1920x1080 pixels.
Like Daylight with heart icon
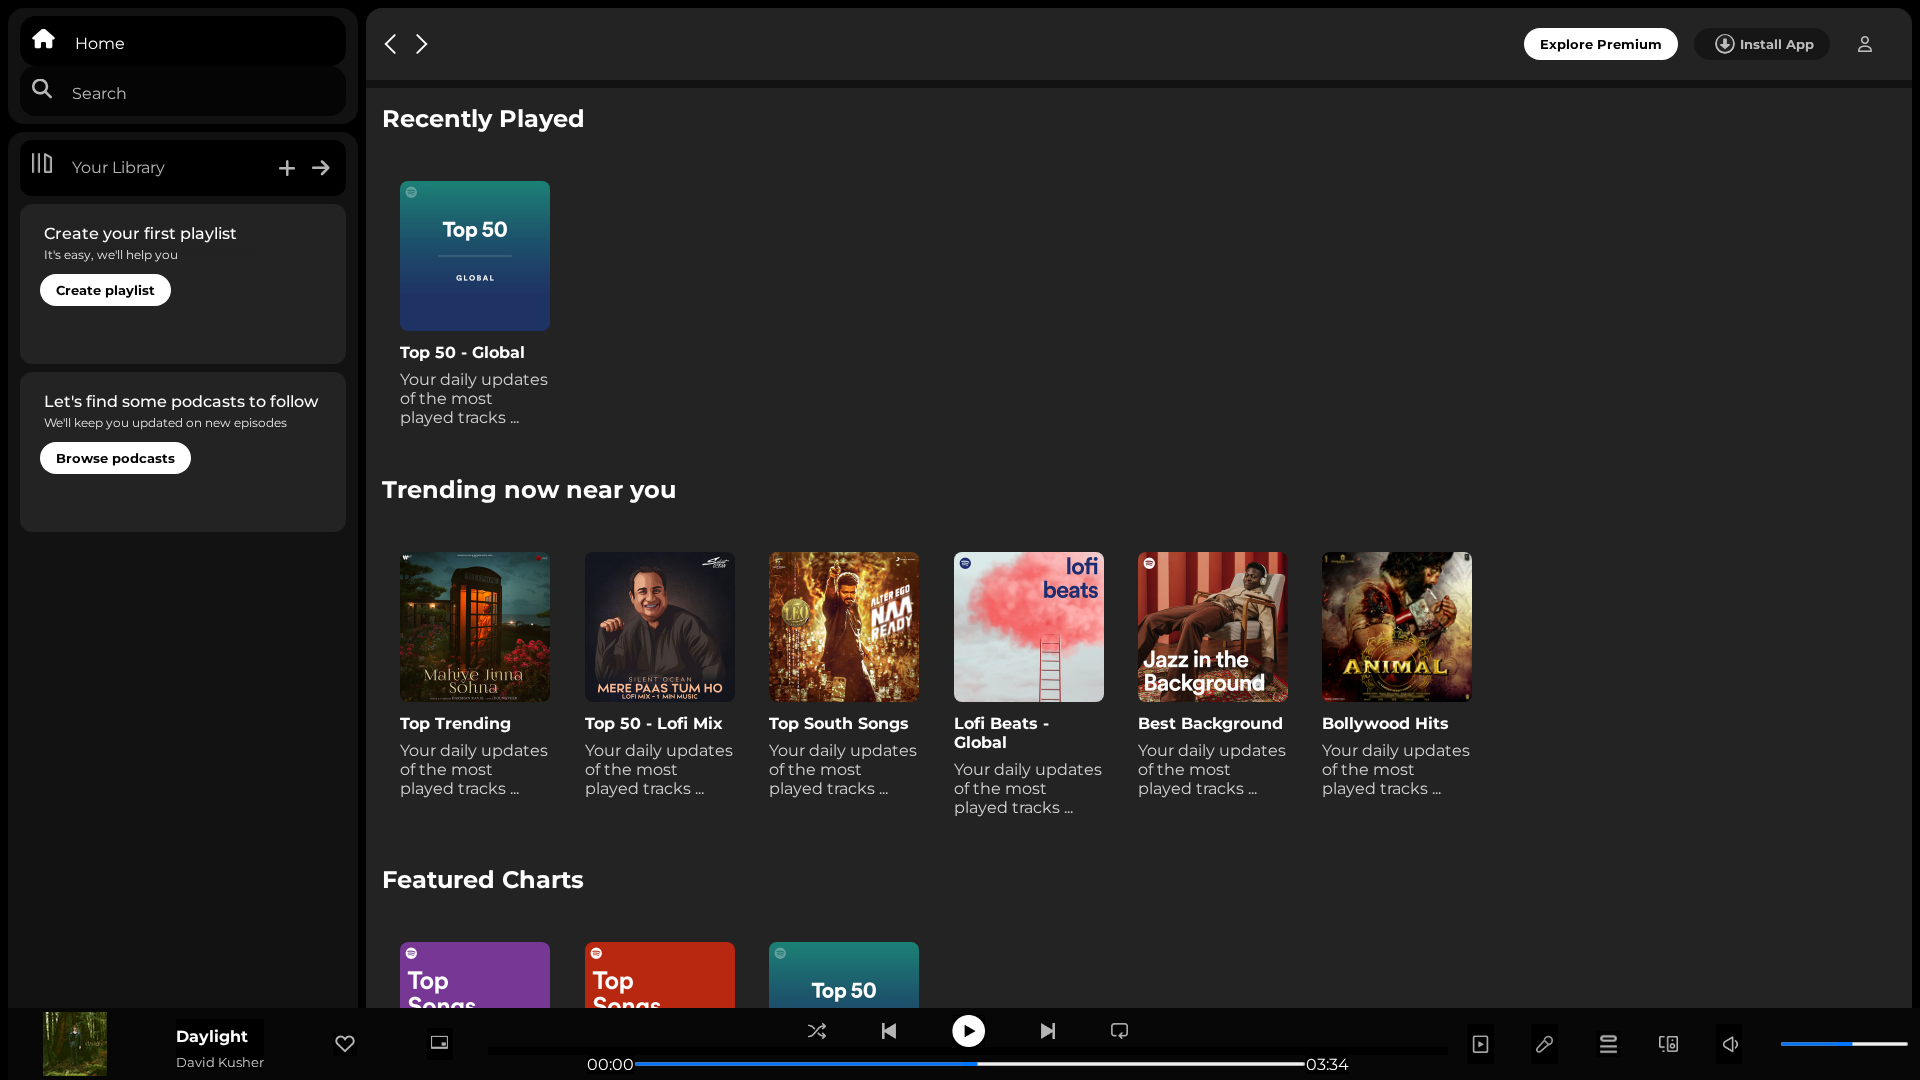[345, 1044]
